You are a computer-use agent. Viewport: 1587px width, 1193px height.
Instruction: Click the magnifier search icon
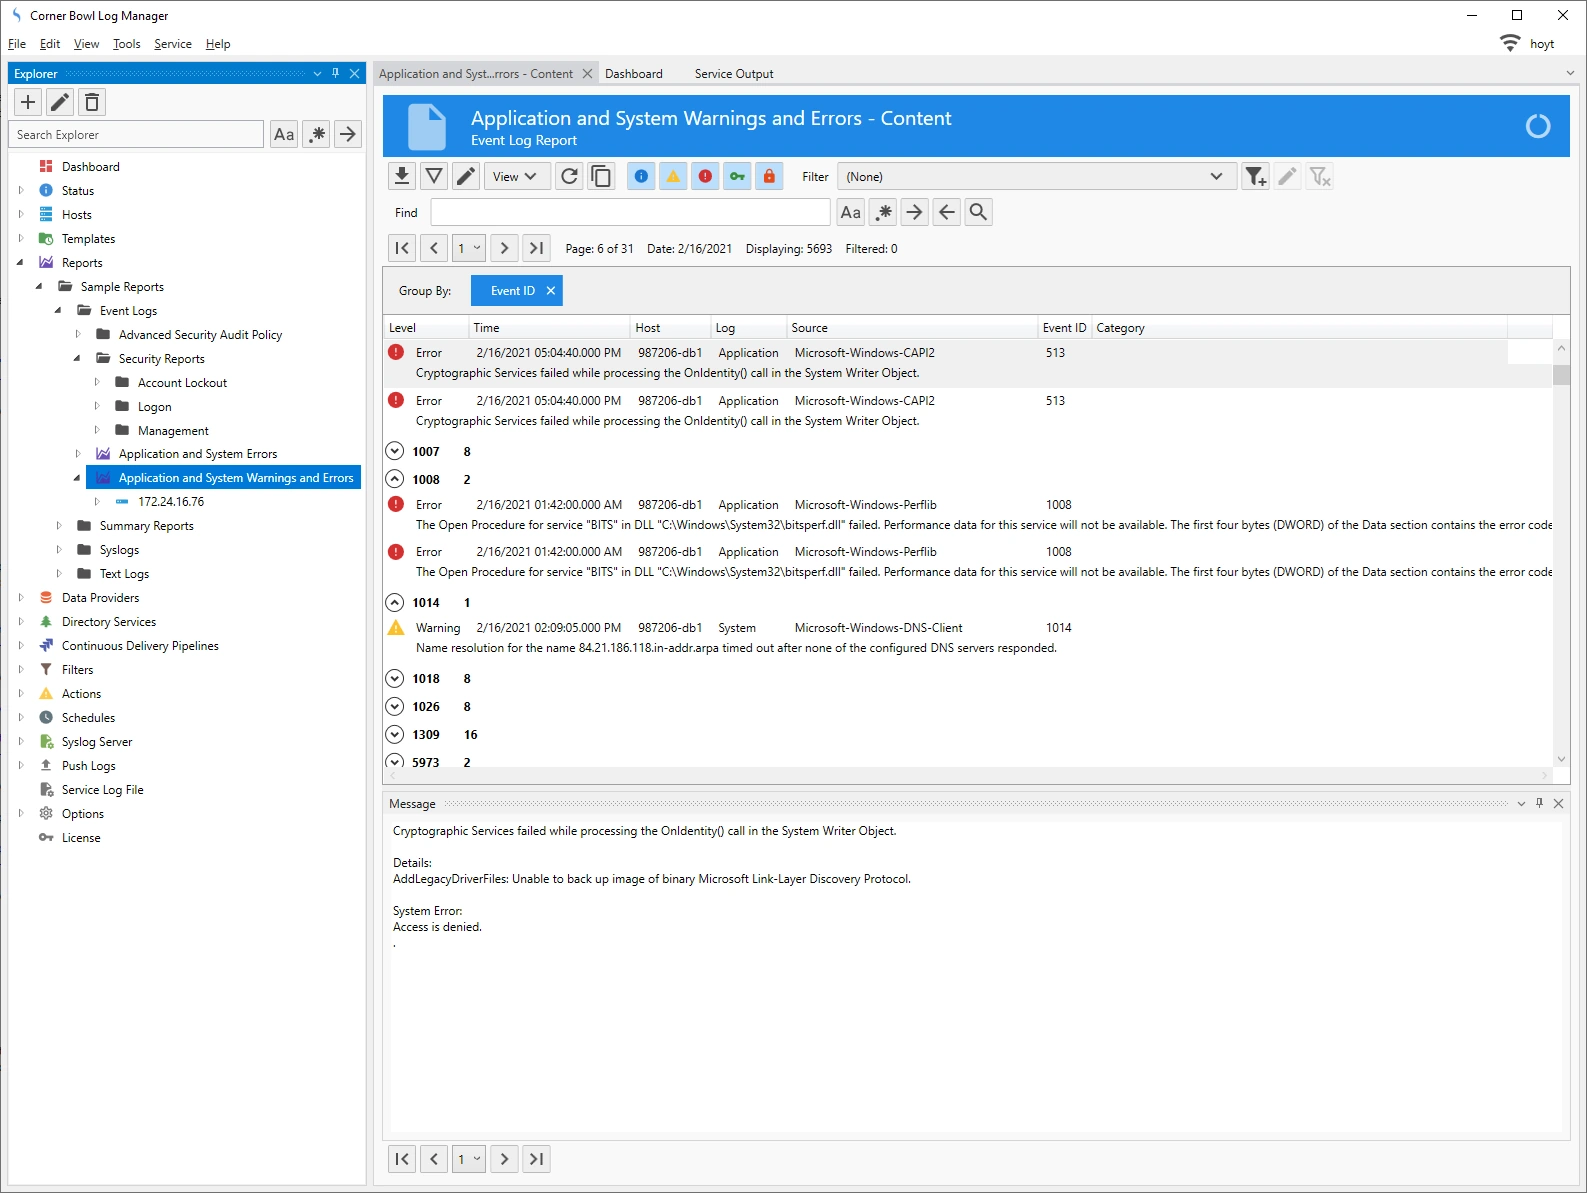(x=979, y=212)
